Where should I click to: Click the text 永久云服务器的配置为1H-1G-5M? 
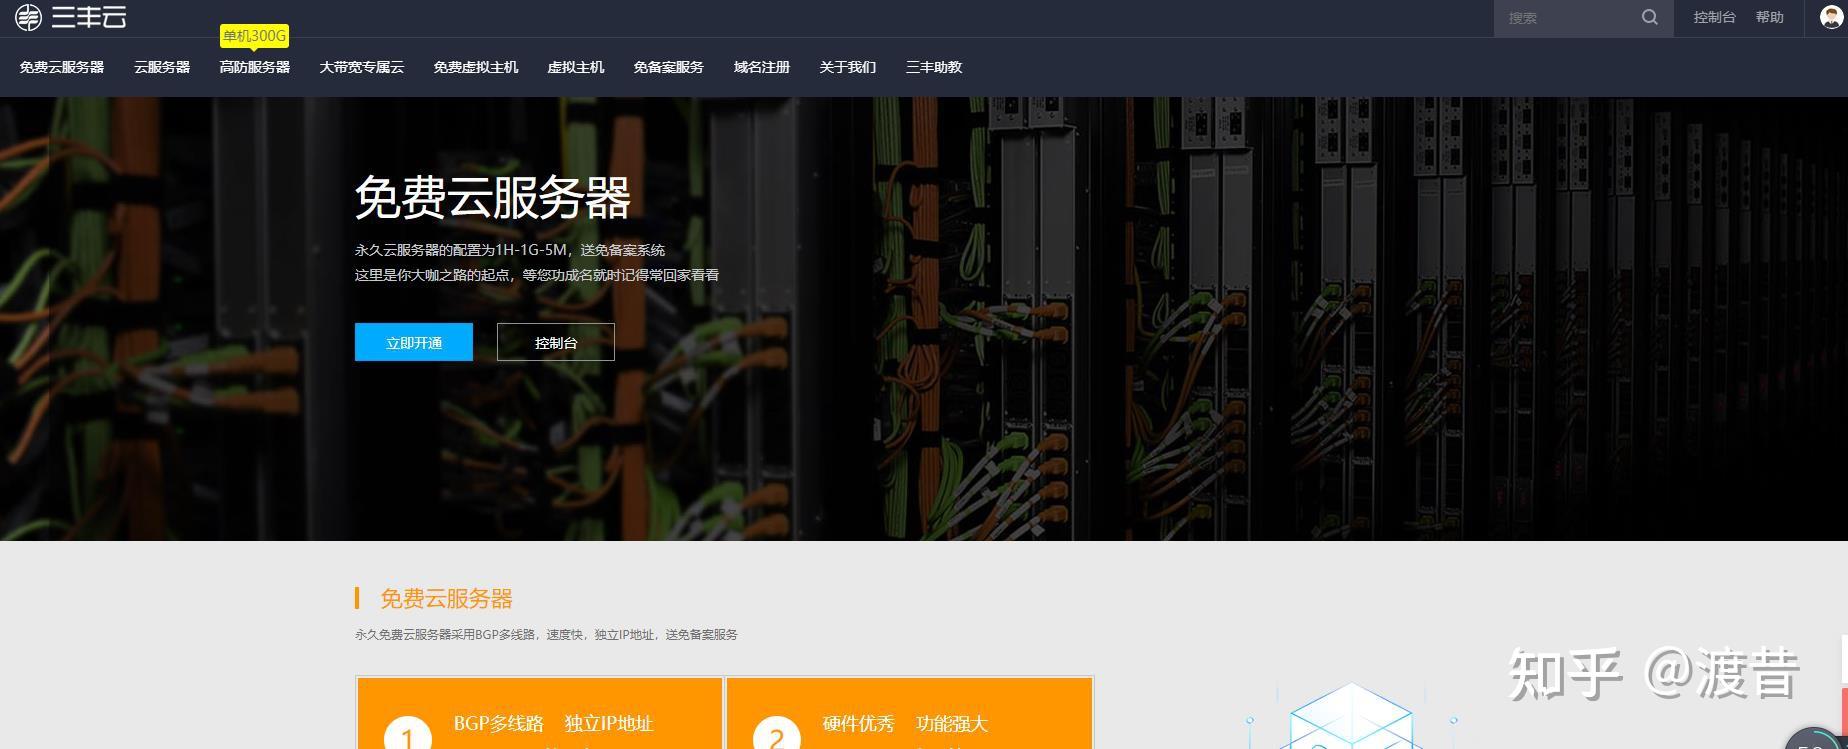click(x=462, y=250)
